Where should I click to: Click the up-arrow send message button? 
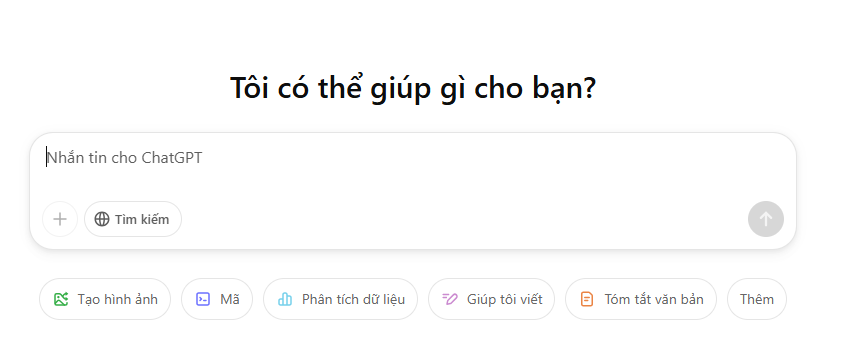765,219
